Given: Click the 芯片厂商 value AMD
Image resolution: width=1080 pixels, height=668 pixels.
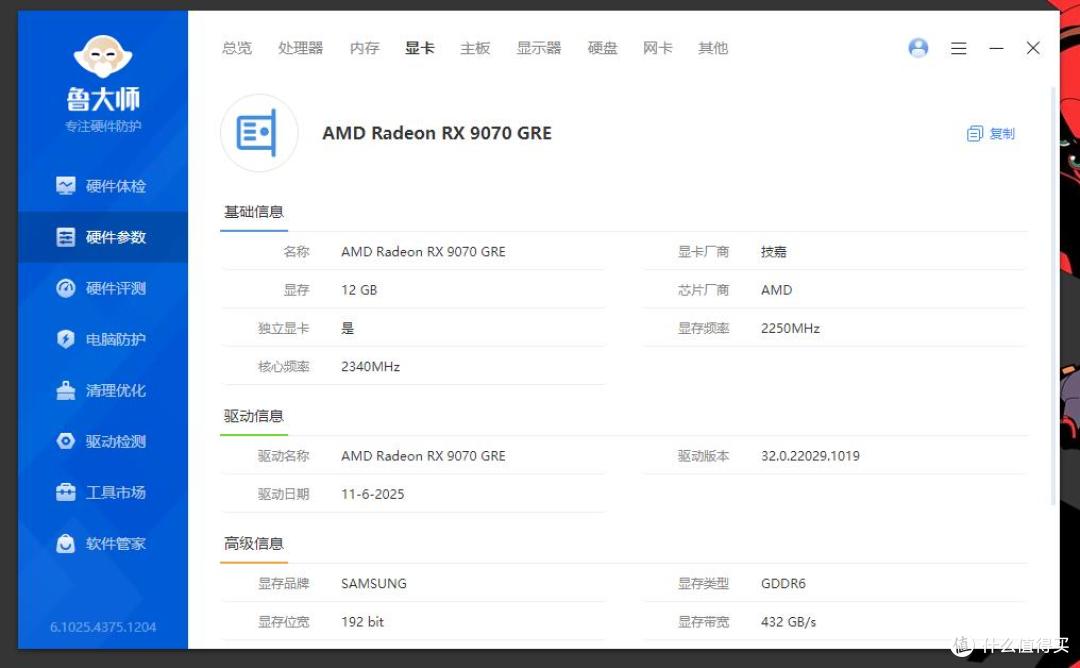Looking at the screenshot, I should [x=776, y=290].
